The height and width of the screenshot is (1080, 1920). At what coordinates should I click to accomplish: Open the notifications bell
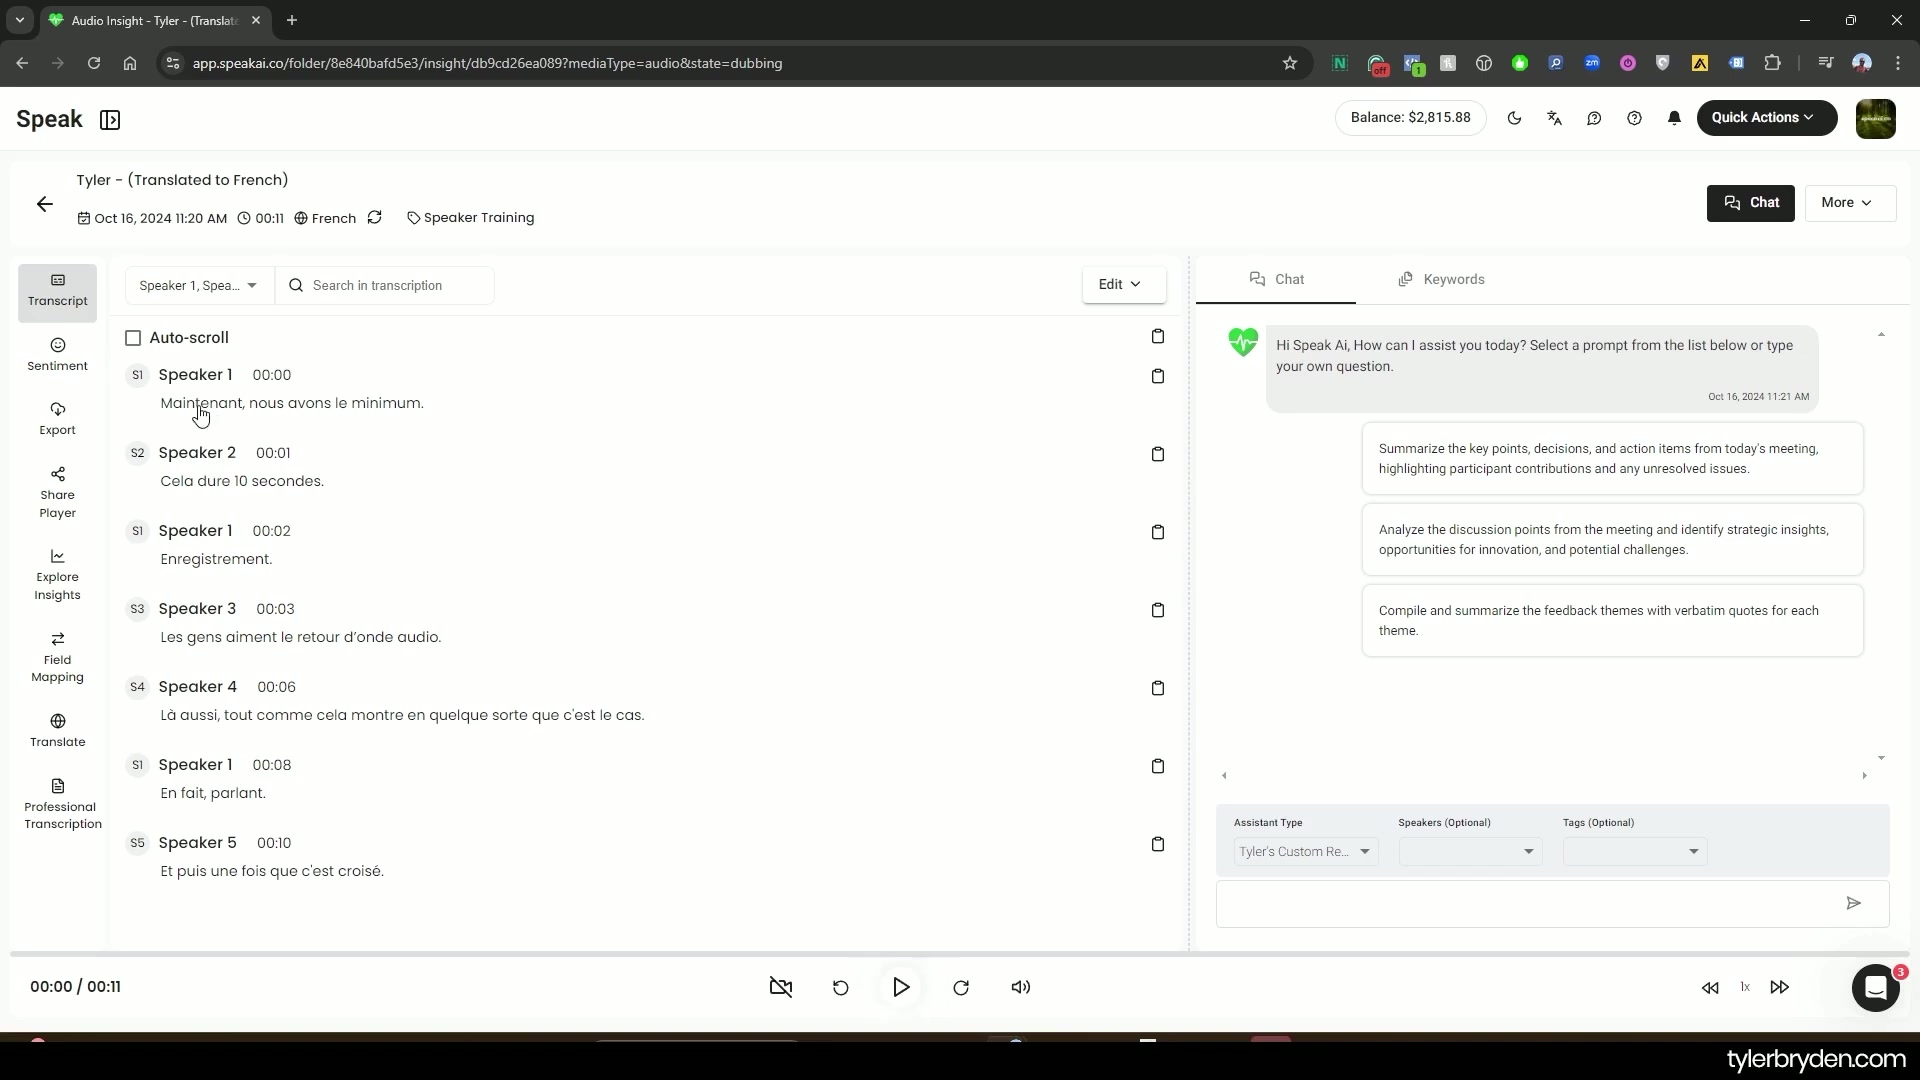click(1674, 118)
